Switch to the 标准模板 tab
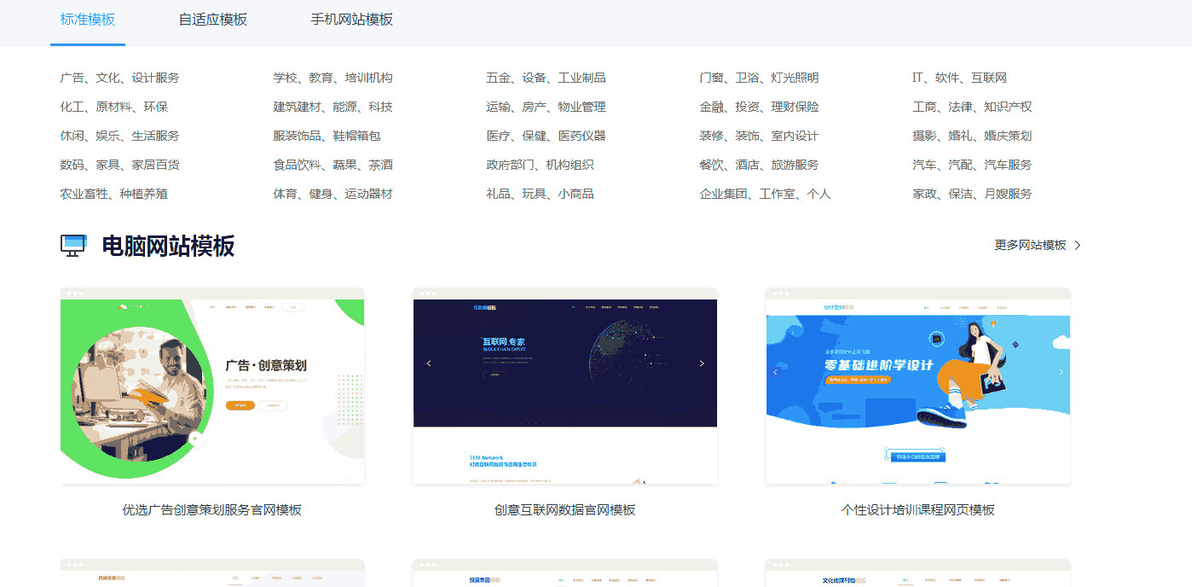The height and width of the screenshot is (587, 1192). [87, 20]
